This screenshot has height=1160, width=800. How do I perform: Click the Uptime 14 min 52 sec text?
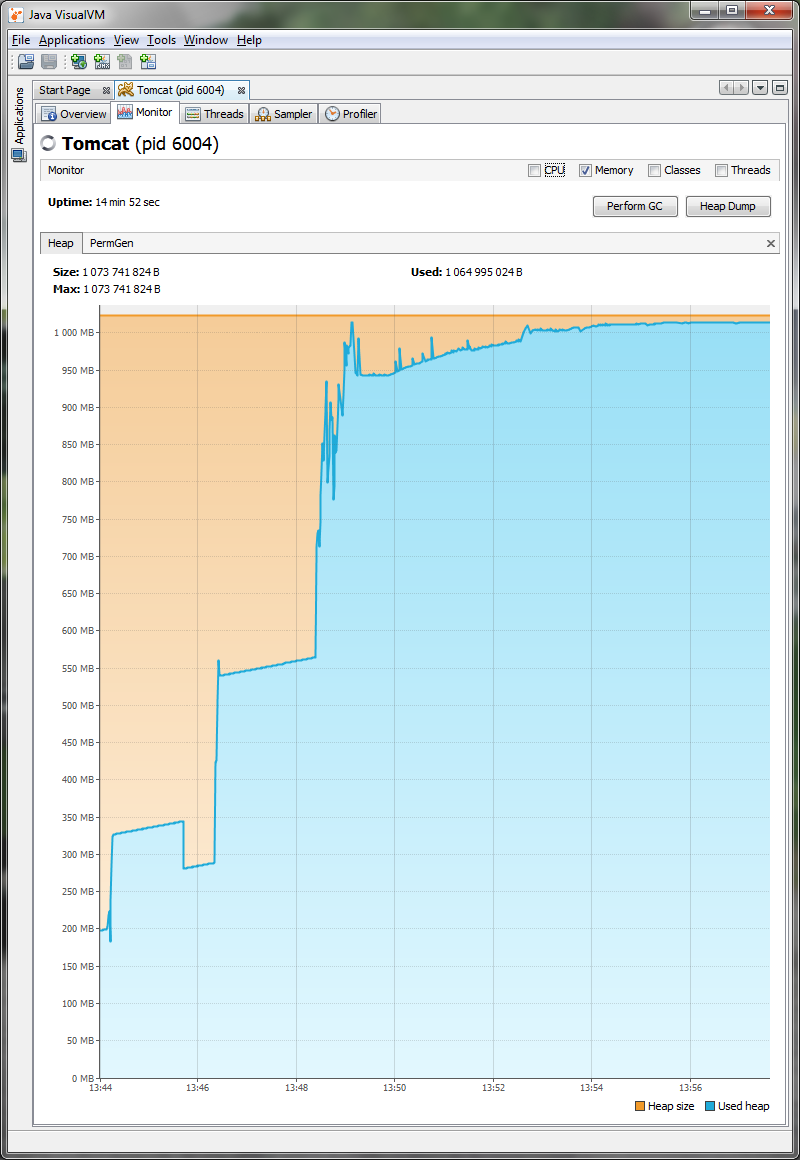[x=104, y=202]
